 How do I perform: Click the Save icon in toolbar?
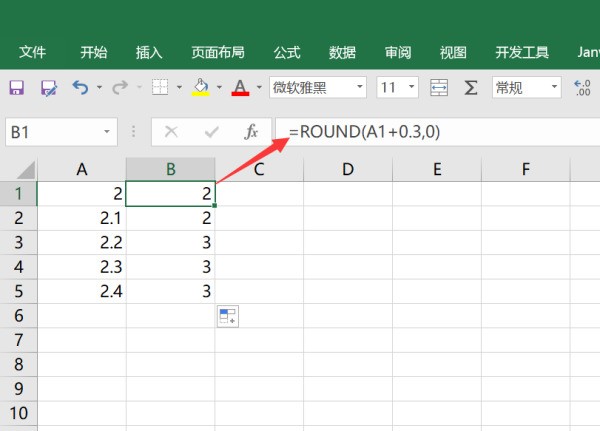coord(16,88)
